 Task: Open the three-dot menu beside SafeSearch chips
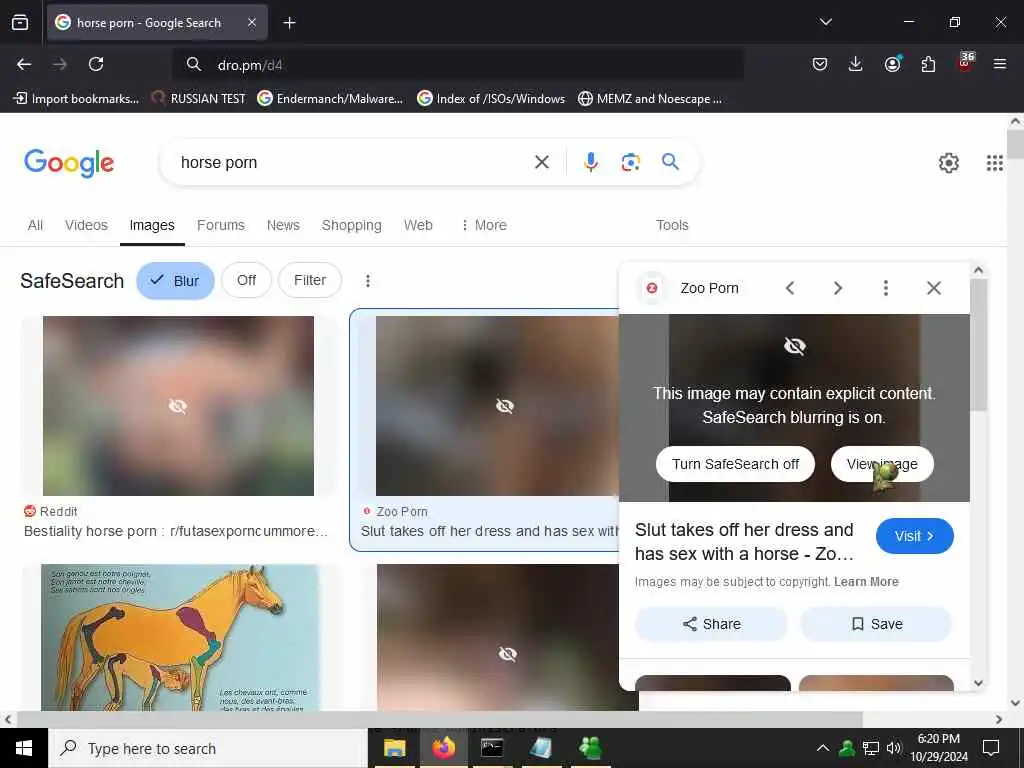pyautogui.click(x=368, y=281)
